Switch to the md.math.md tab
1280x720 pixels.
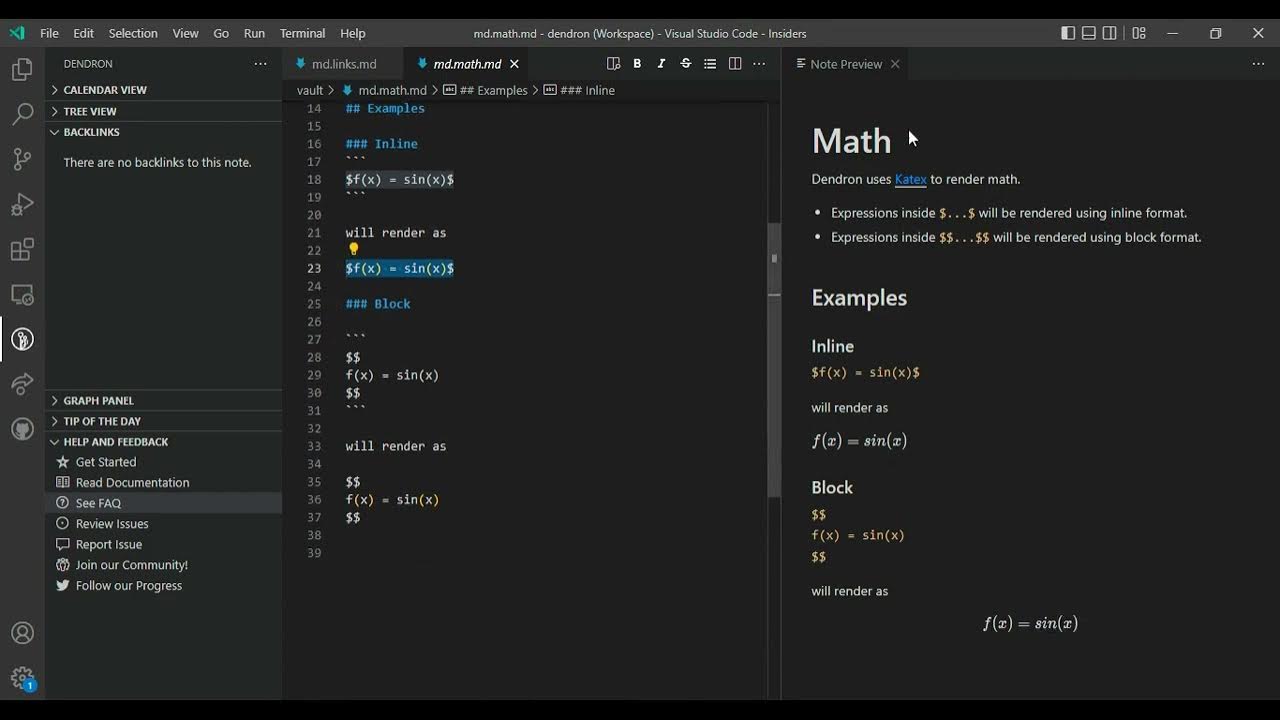466,64
